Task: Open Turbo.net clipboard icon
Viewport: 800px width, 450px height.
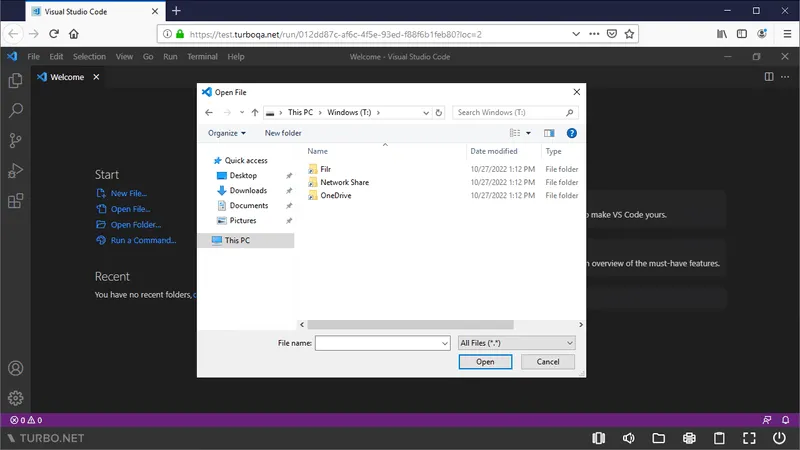Action: [719, 438]
